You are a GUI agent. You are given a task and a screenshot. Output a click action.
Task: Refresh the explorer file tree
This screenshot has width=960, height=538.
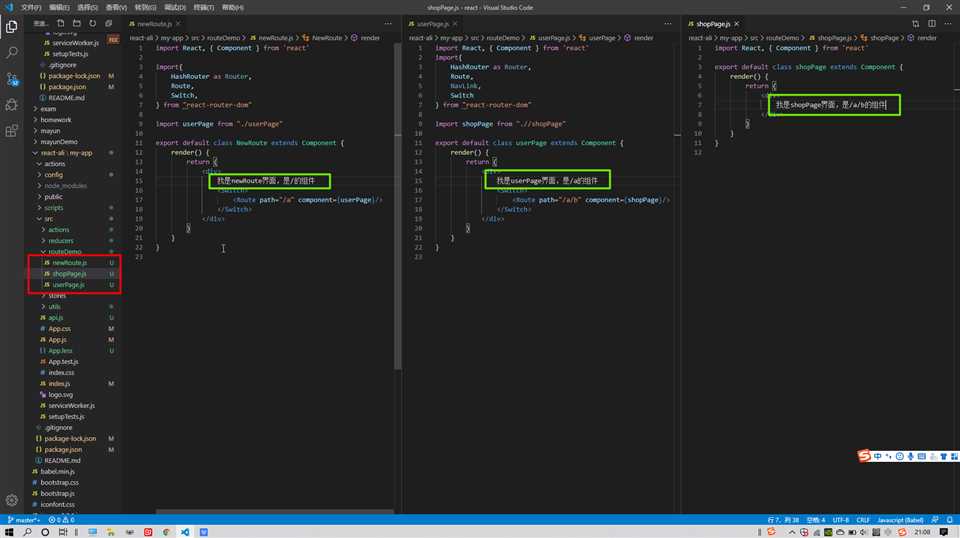coord(92,23)
